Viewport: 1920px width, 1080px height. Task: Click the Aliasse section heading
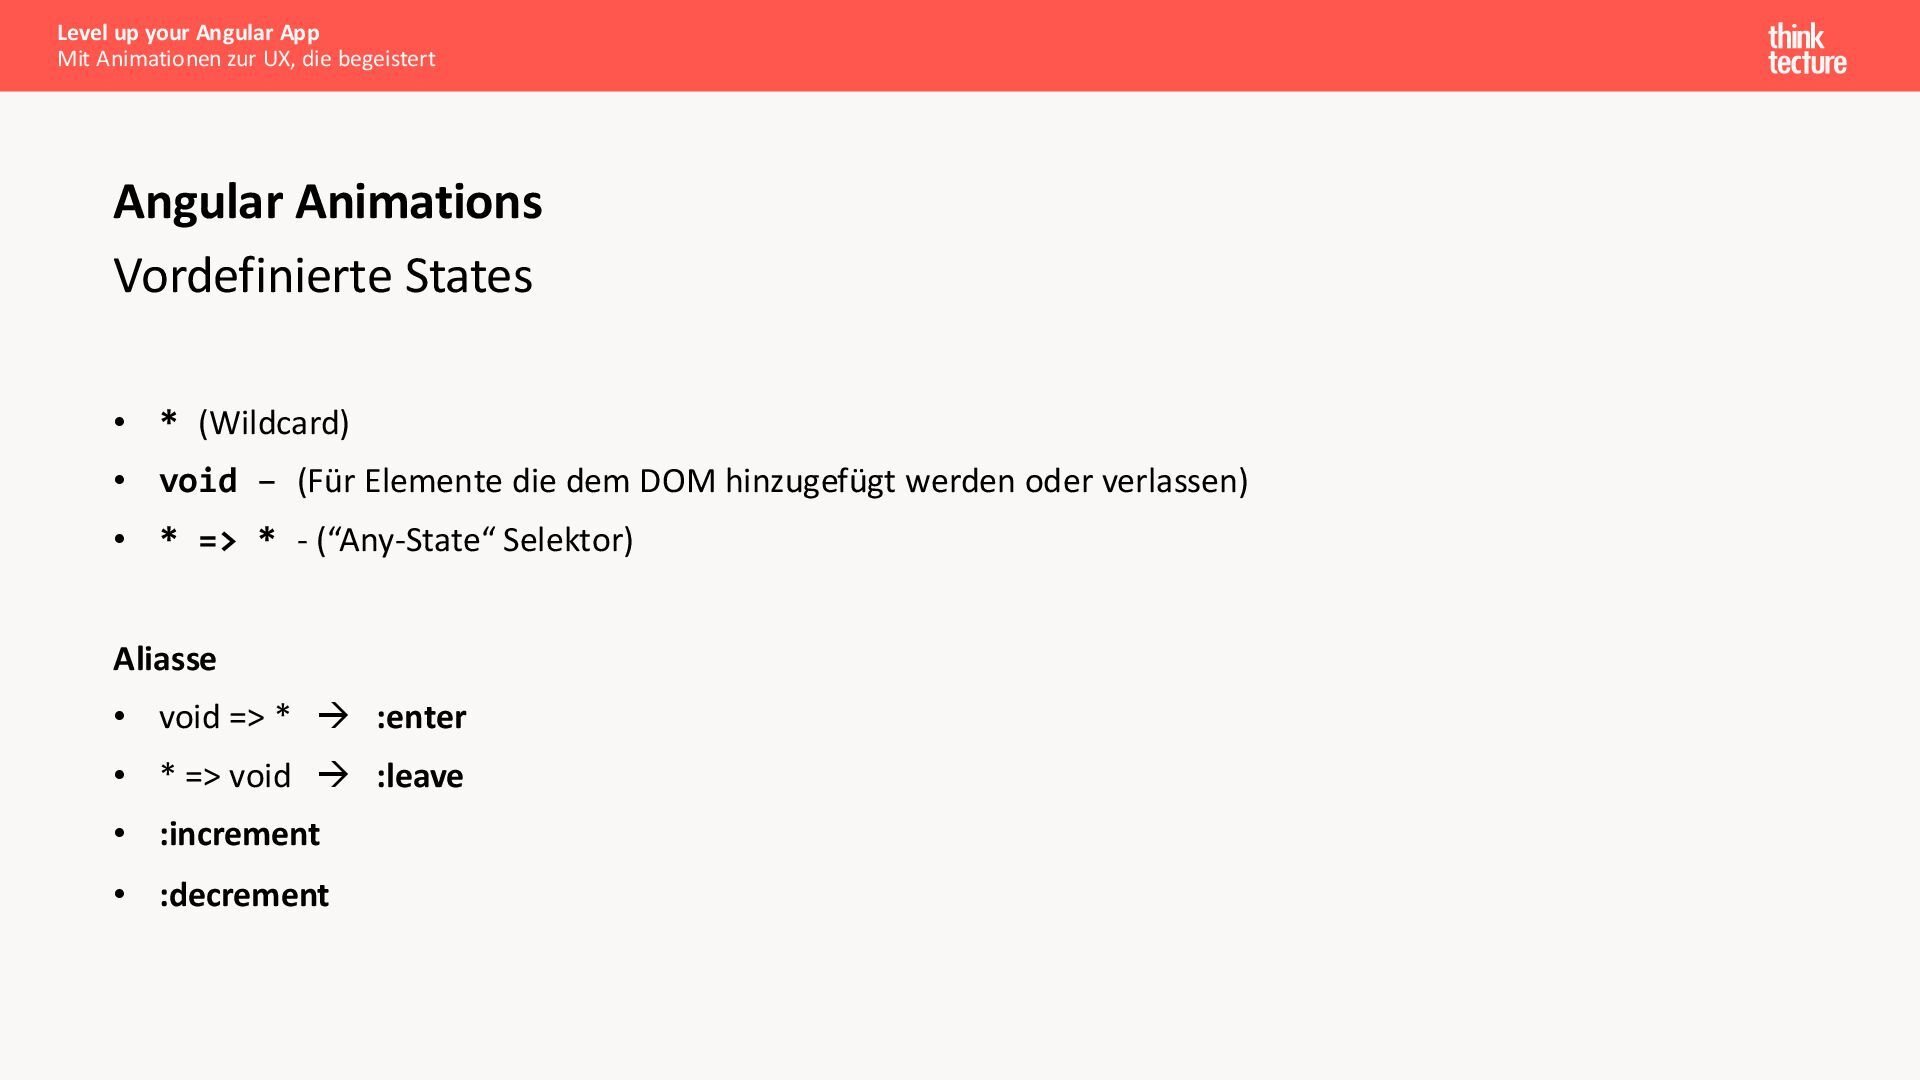coord(165,659)
